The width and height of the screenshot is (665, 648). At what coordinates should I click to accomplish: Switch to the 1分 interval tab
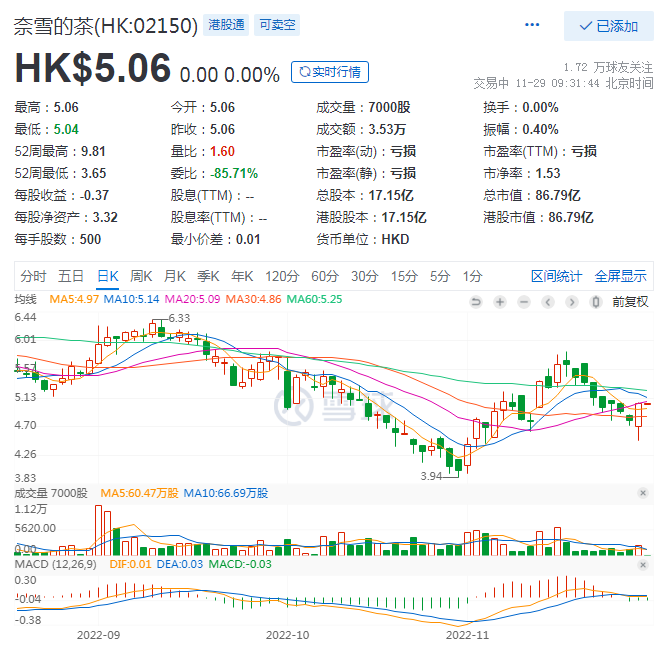(472, 277)
